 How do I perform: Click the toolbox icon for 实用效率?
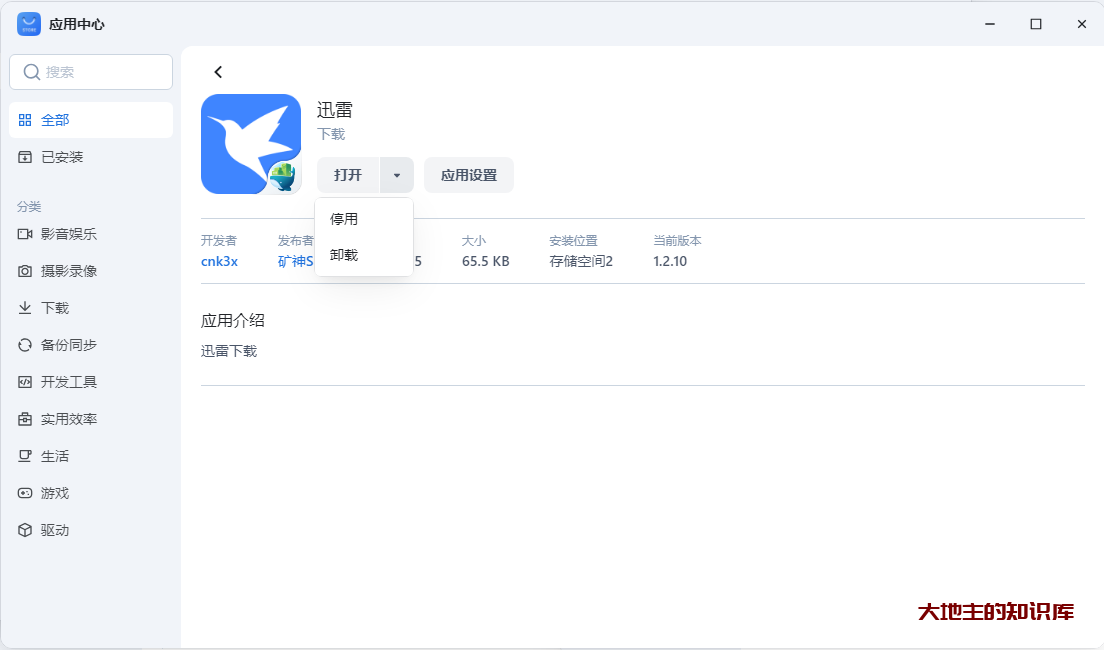tap(25, 419)
